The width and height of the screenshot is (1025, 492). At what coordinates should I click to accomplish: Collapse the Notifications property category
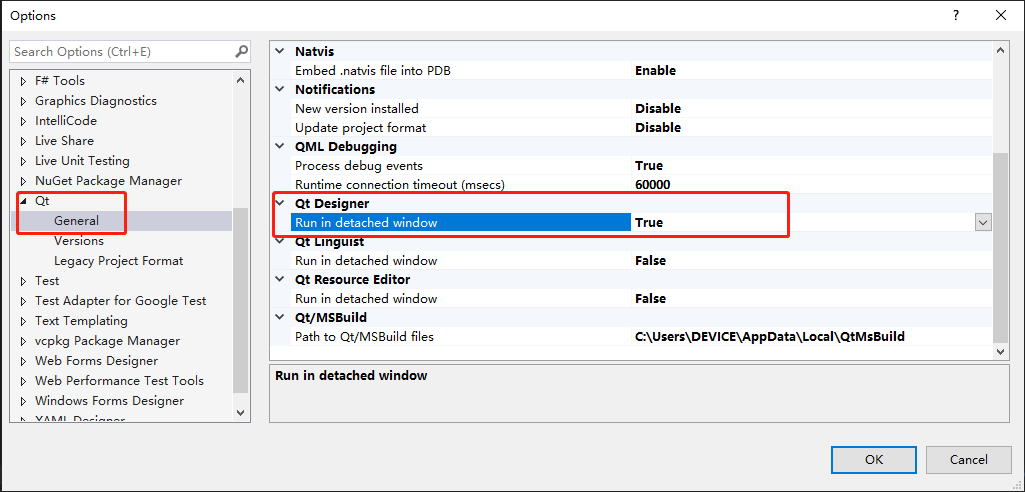pyautogui.click(x=280, y=89)
